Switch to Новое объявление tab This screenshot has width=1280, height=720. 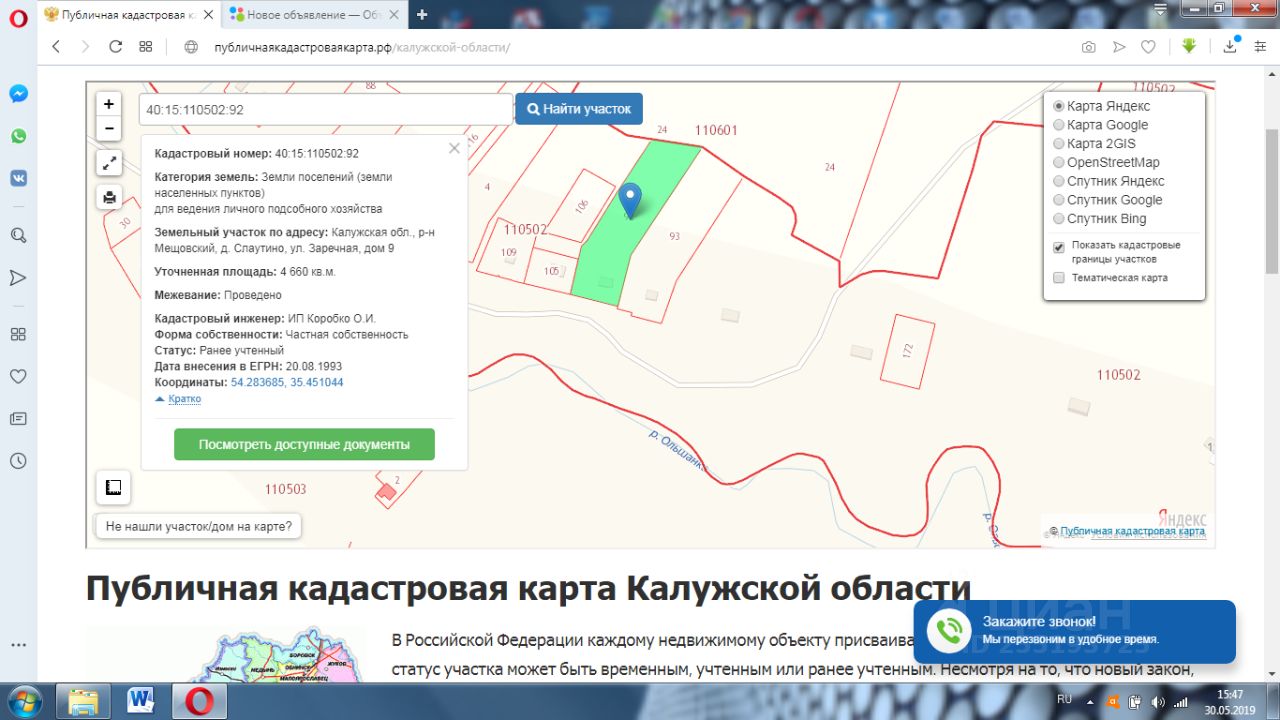point(315,14)
